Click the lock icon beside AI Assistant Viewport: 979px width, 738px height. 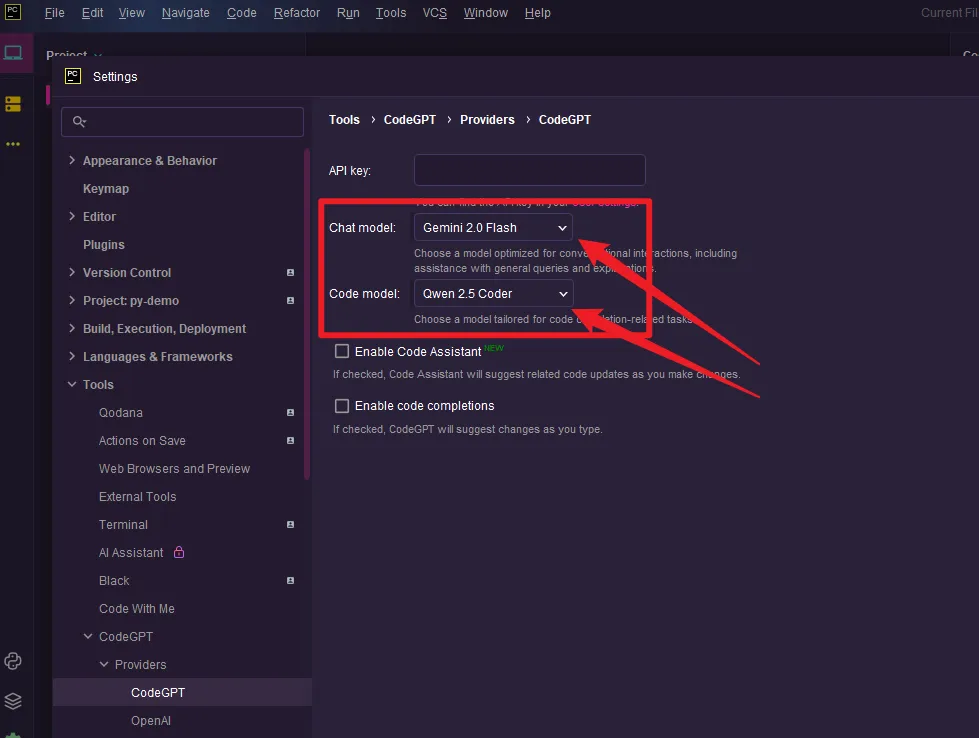click(x=179, y=552)
